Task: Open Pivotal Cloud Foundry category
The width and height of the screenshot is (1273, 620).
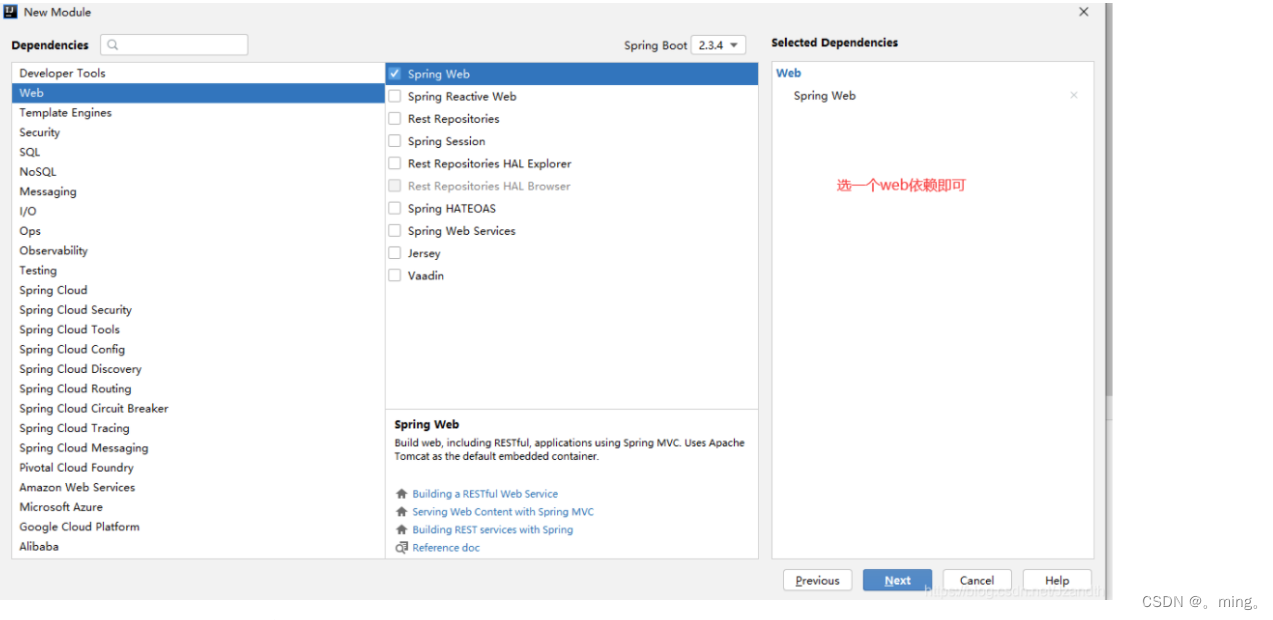Action: point(198,468)
